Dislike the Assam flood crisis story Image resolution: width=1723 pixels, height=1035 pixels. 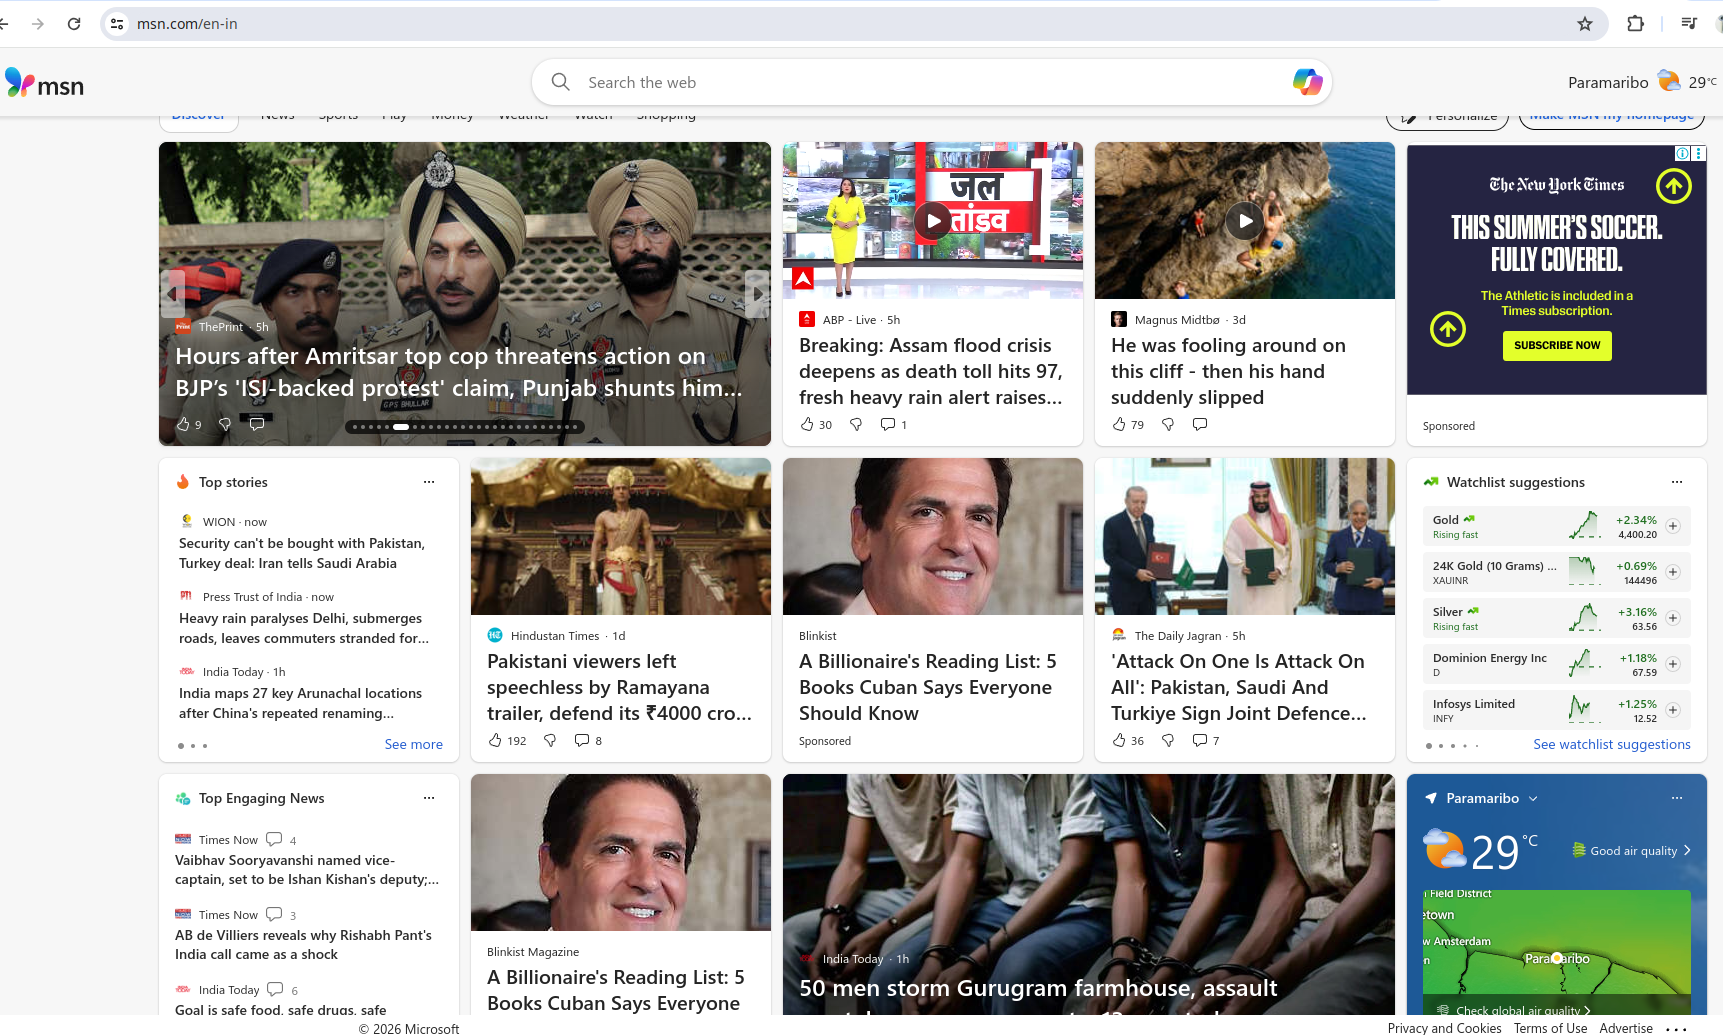[x=856, y=424]
